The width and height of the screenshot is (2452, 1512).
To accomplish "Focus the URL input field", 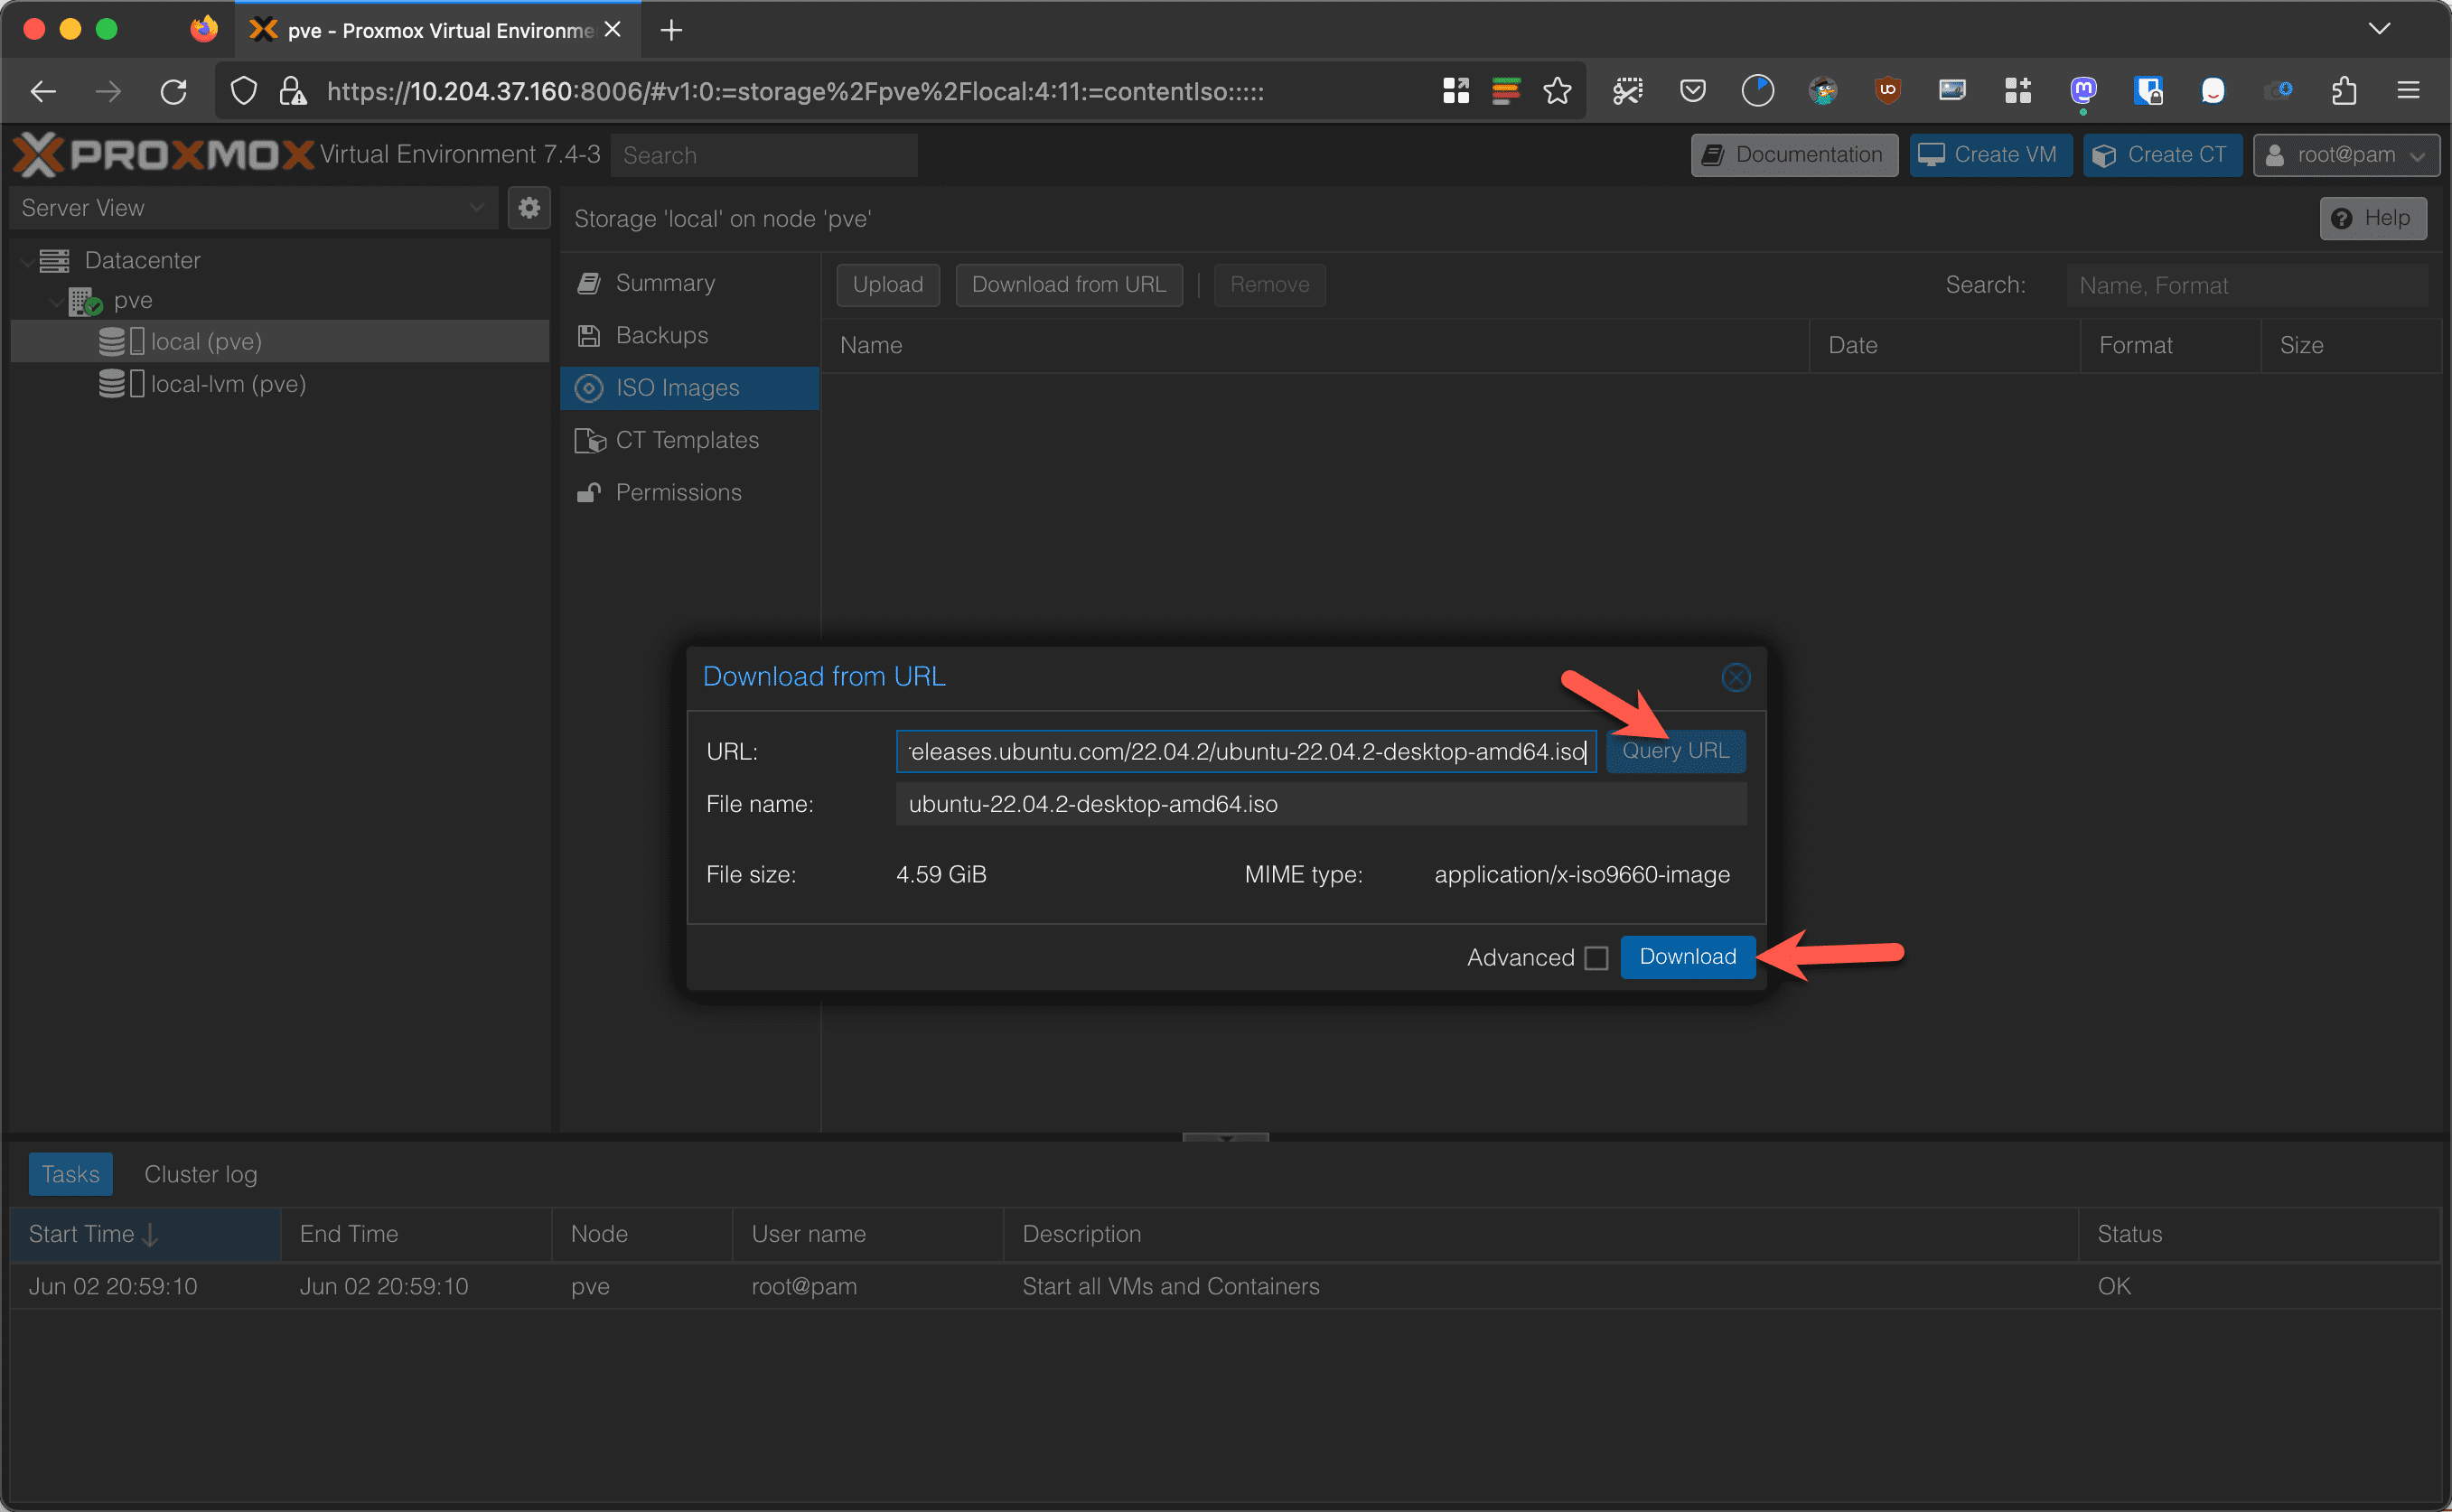I will [1245, 751].
